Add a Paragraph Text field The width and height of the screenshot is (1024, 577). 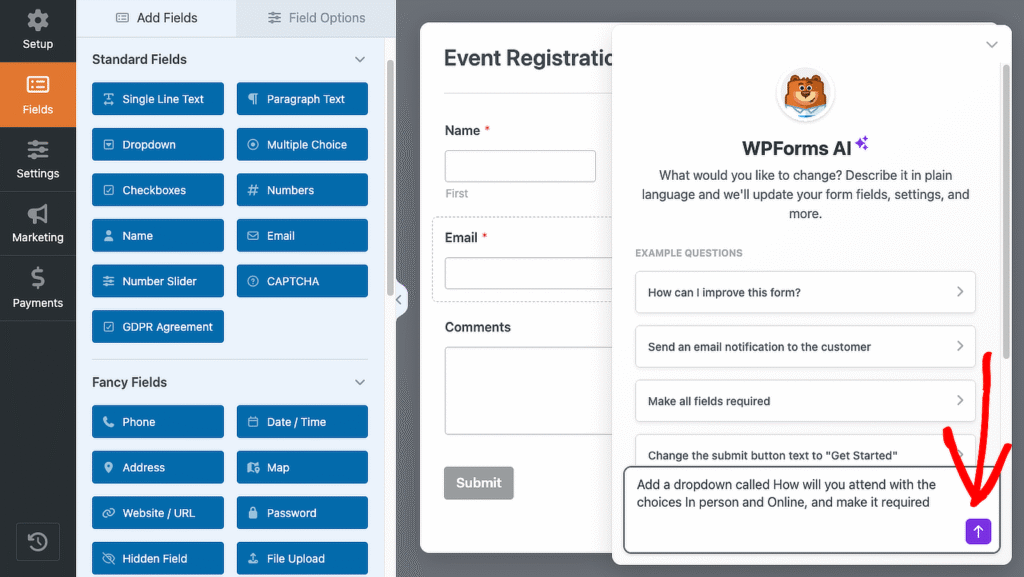click(302, 99)
